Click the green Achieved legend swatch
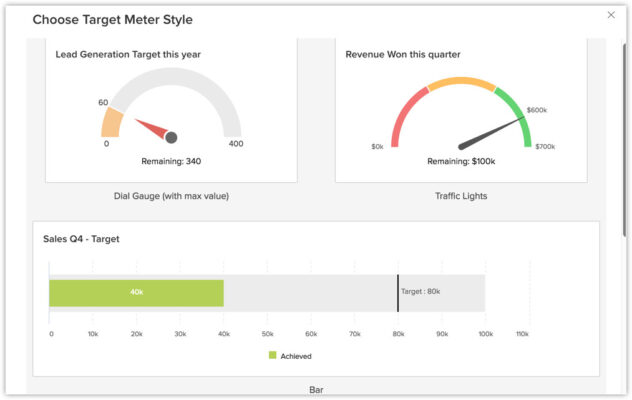This screenshot has width=632, height=400. [272, 355]
